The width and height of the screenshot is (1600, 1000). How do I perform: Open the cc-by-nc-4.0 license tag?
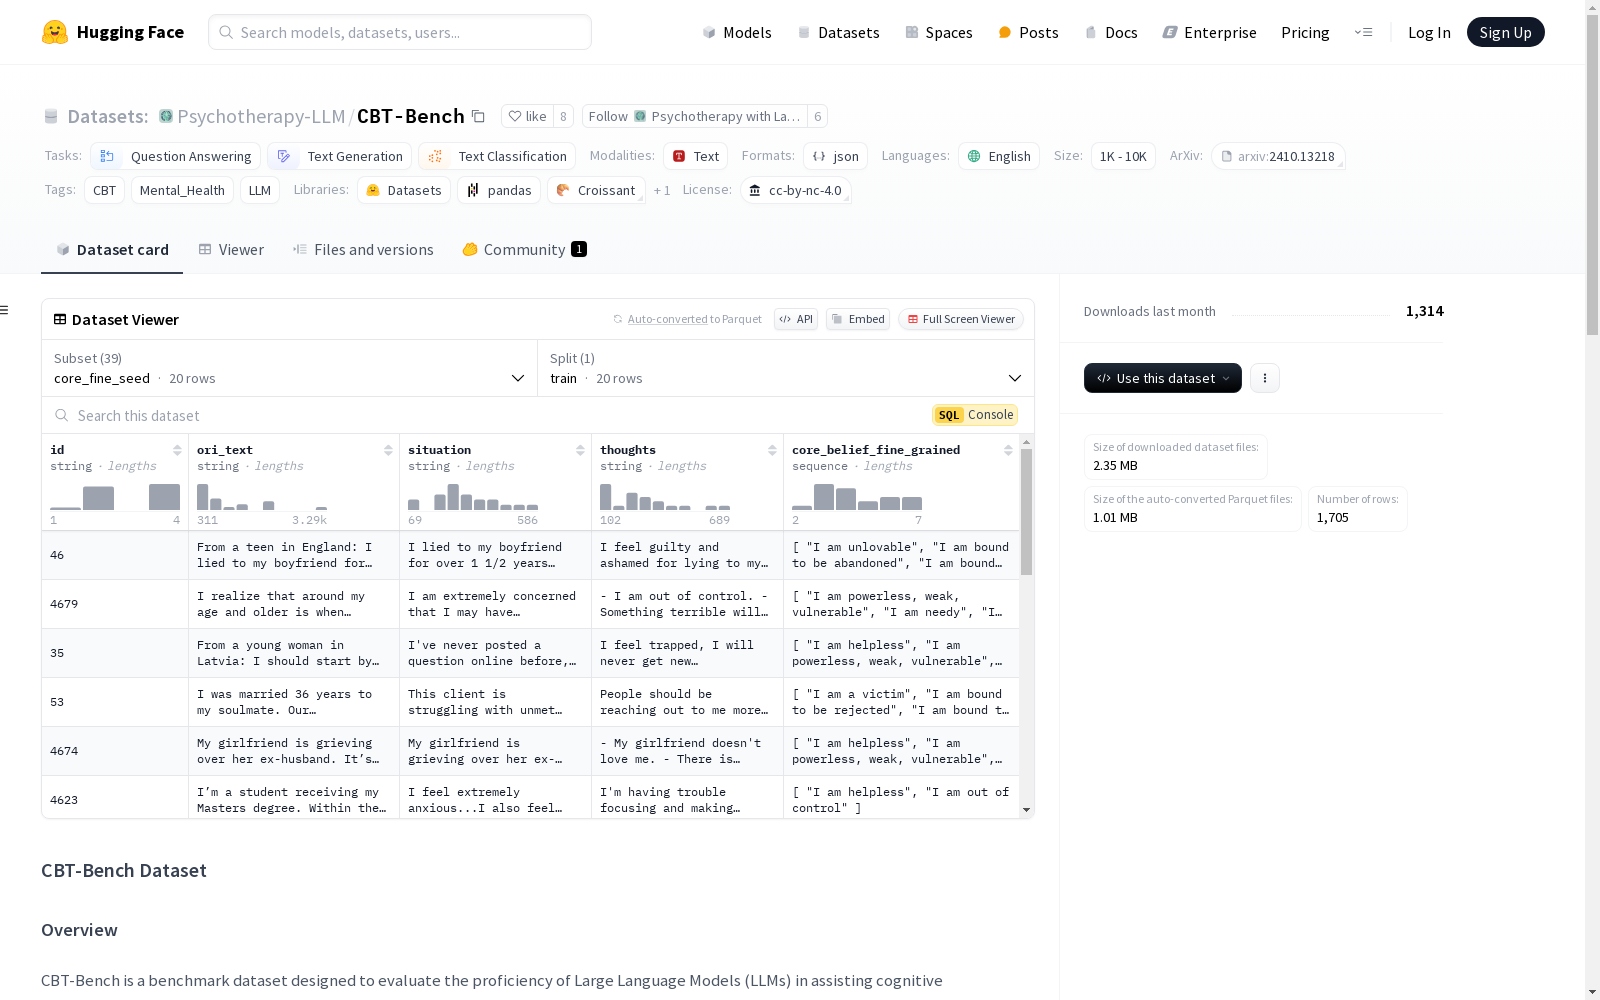point(795,190)
